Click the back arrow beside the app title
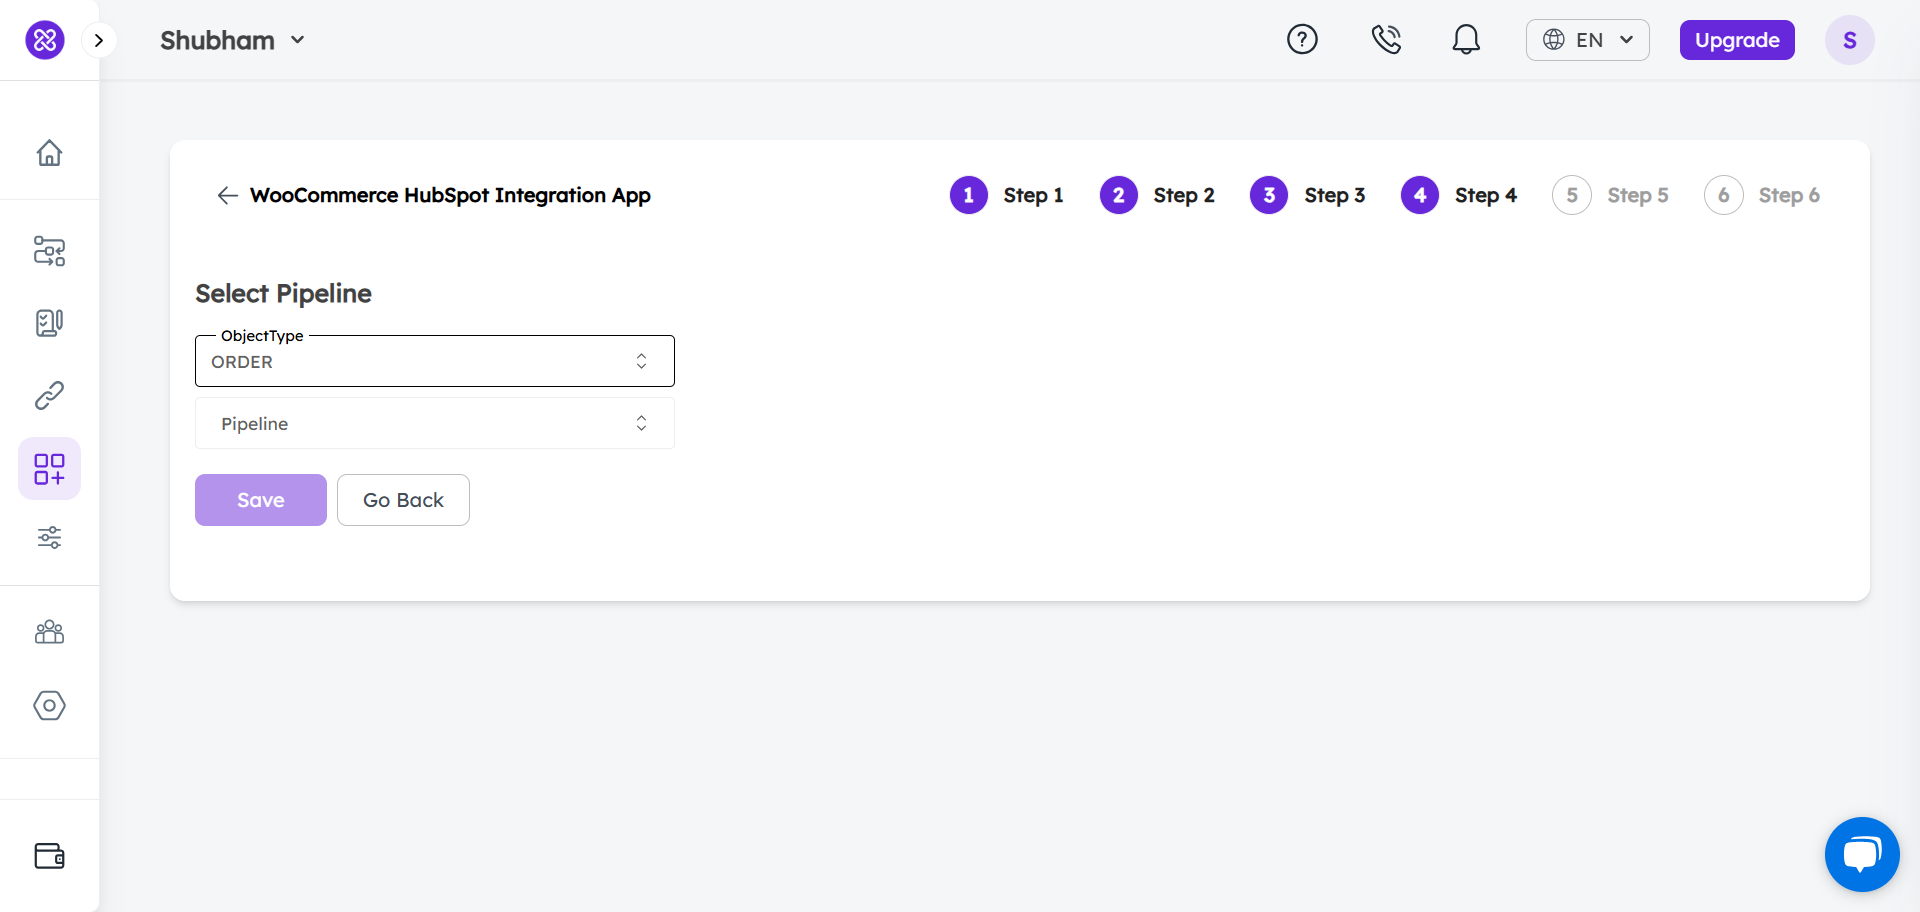 pos(227,195)
